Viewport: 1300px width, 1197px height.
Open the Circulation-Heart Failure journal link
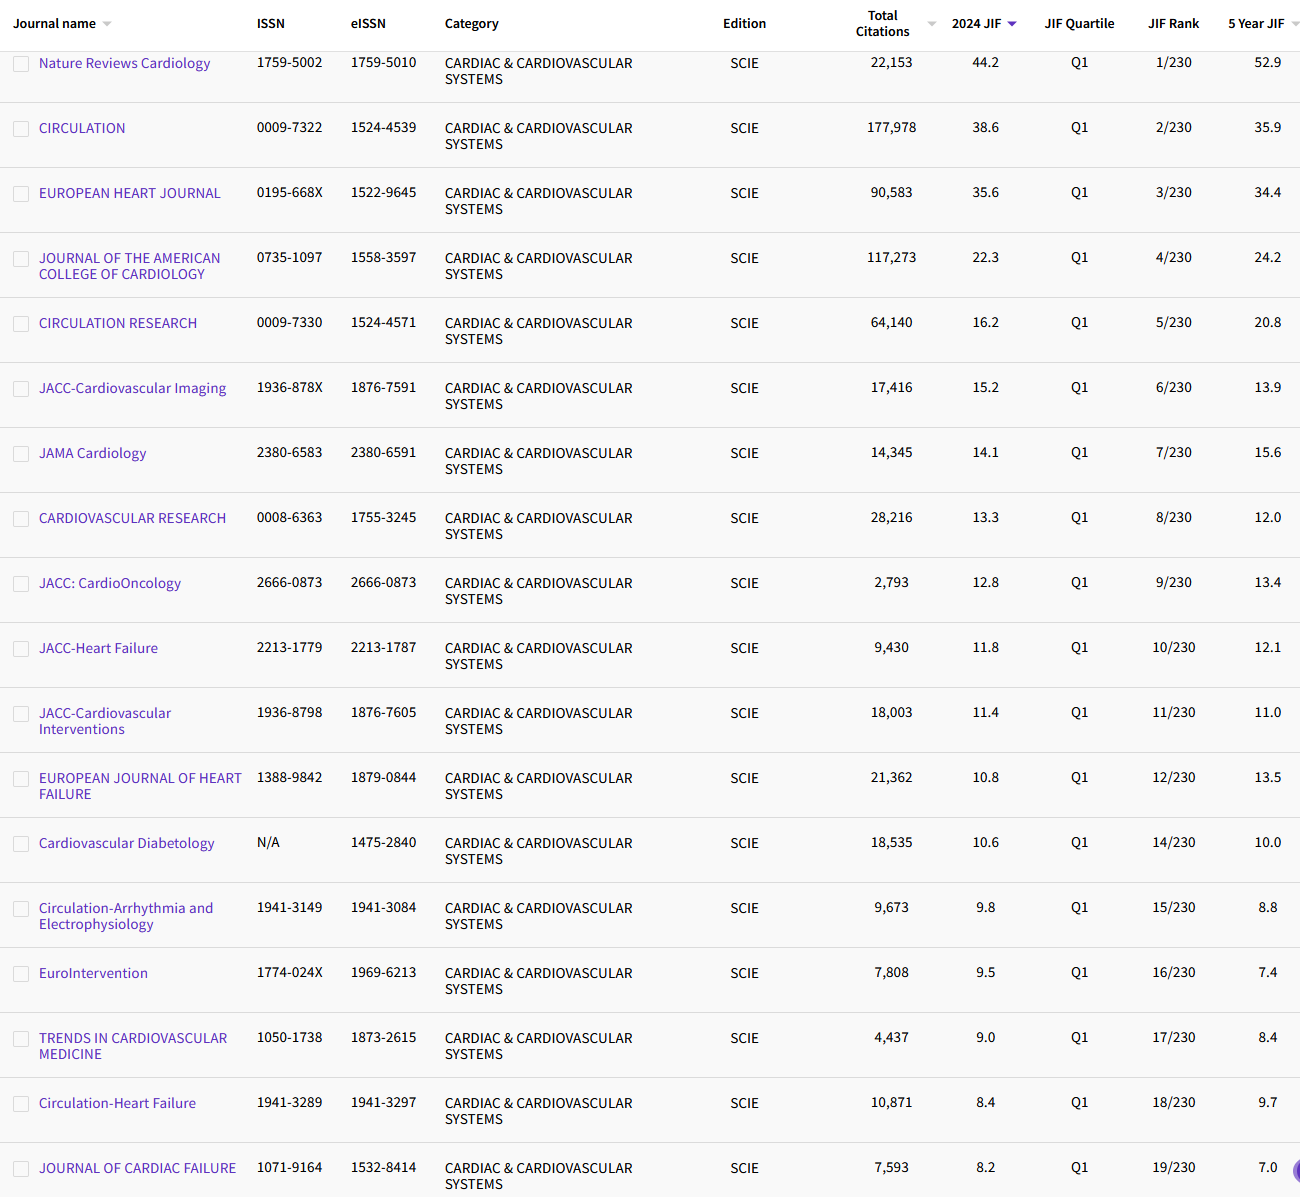click(117, 1103)
